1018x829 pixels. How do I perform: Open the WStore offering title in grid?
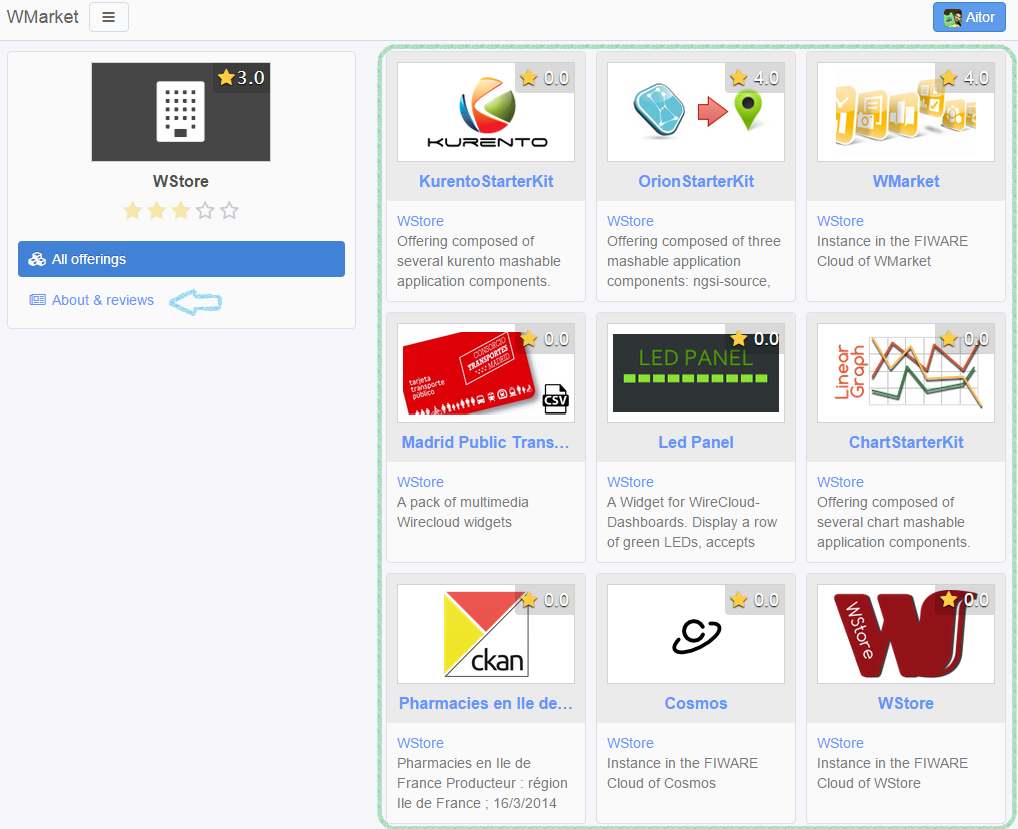point(906,703)
